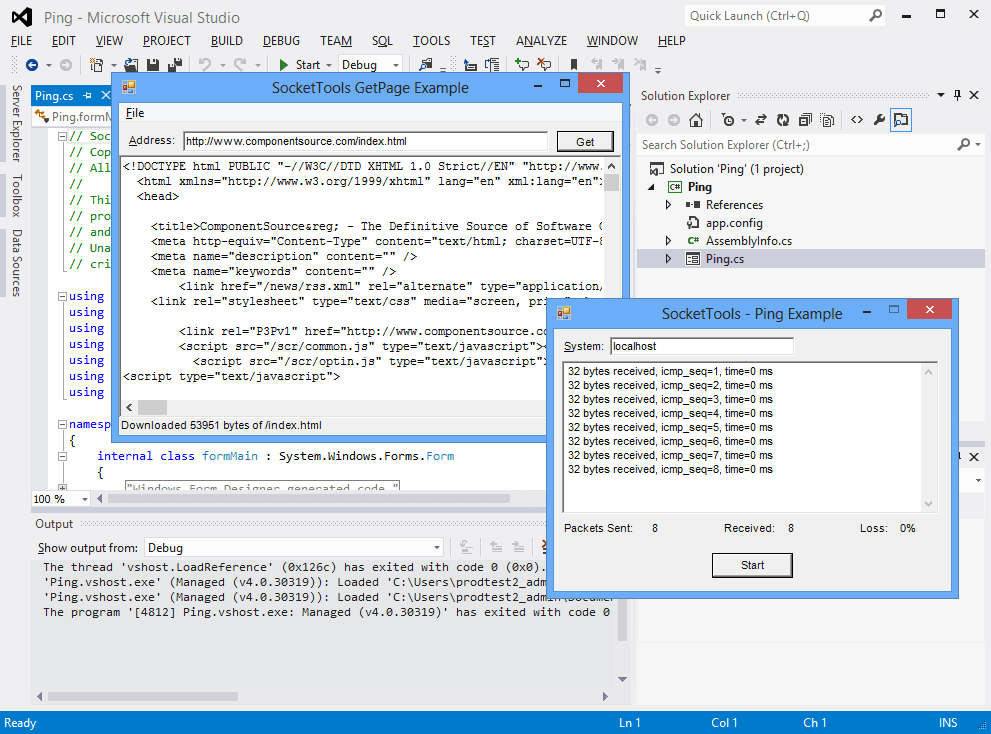991x734 pixels.
Task: Open the Toolbox side tab
Action: coord(17,195)
